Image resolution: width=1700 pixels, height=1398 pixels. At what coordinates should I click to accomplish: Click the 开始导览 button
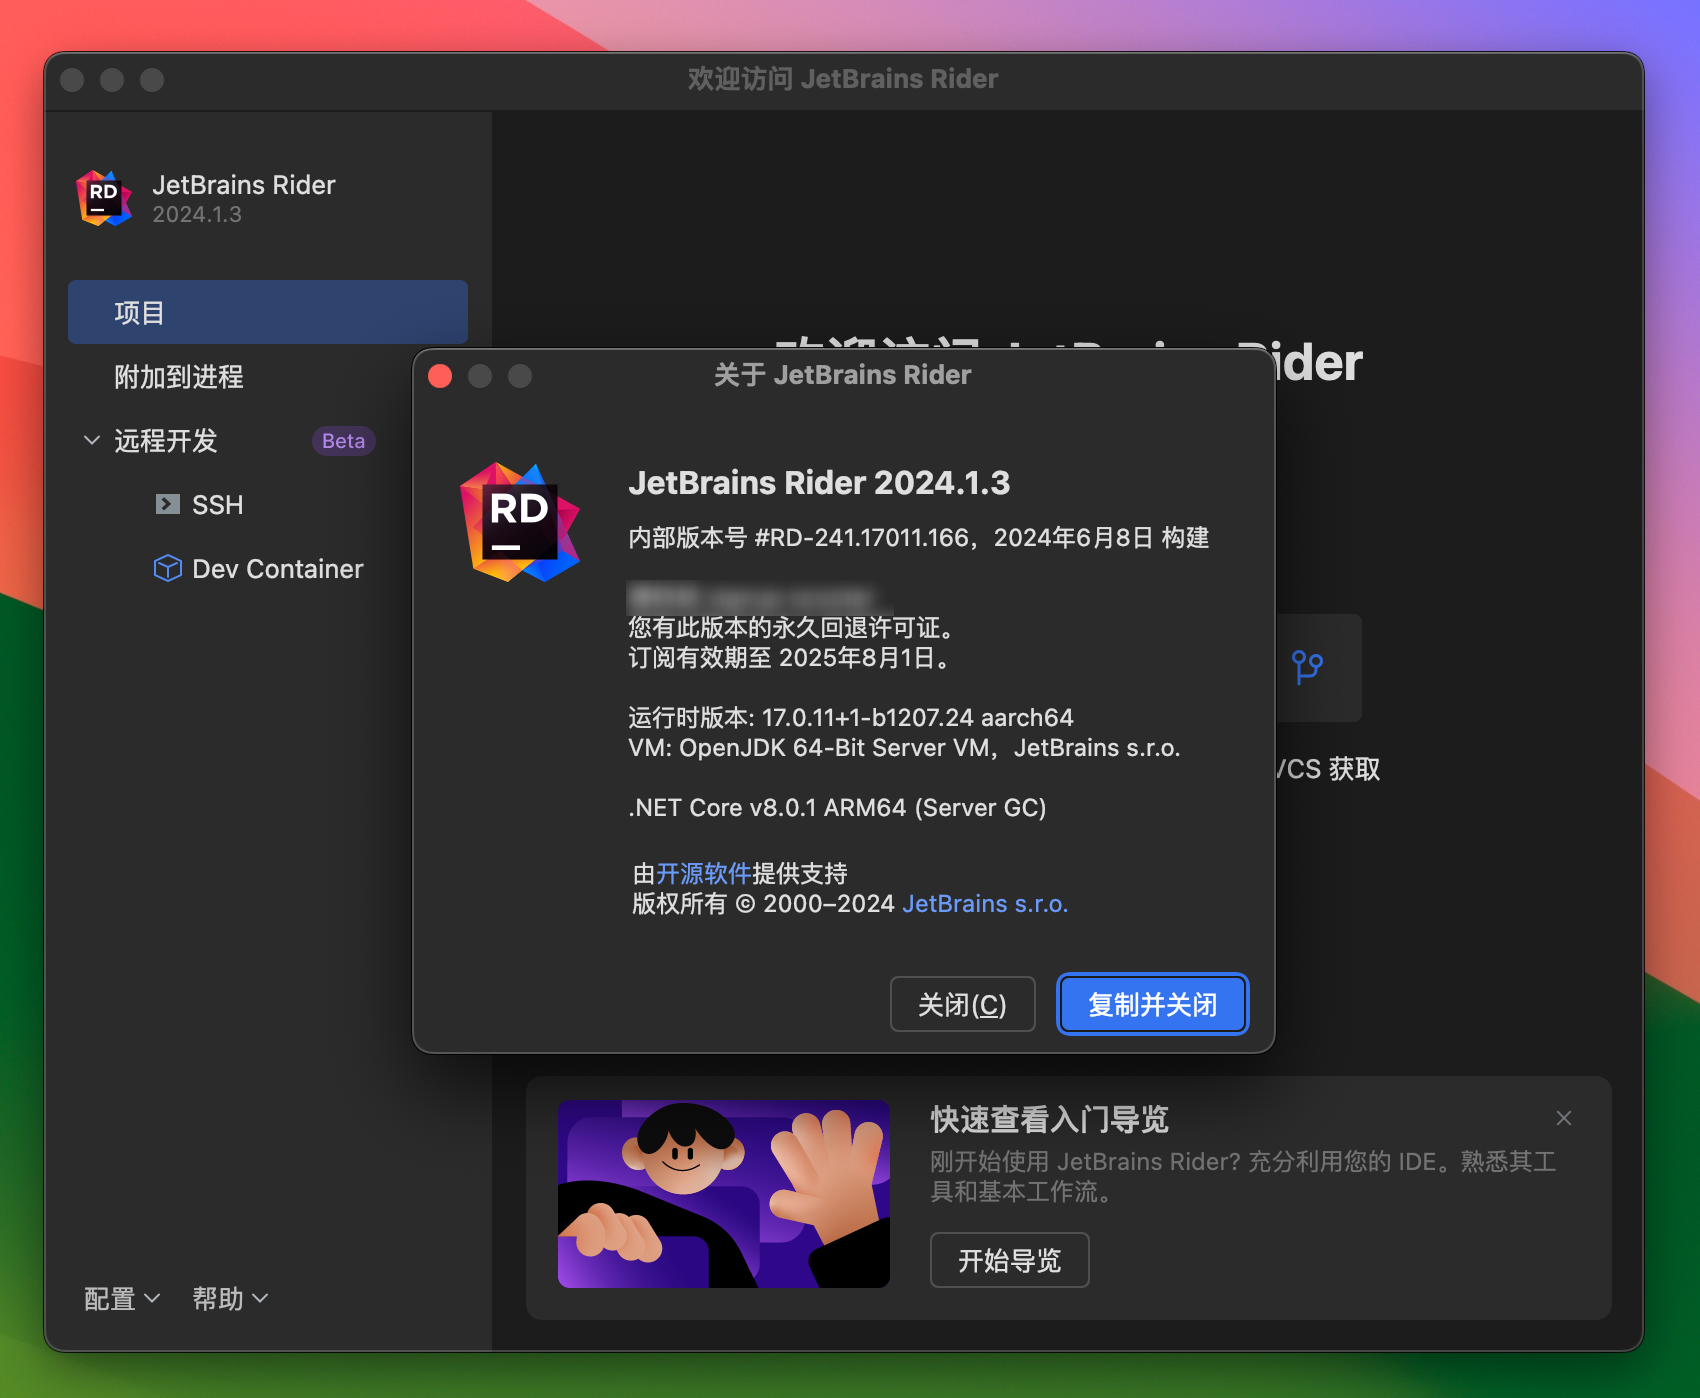[1009, 1260]
